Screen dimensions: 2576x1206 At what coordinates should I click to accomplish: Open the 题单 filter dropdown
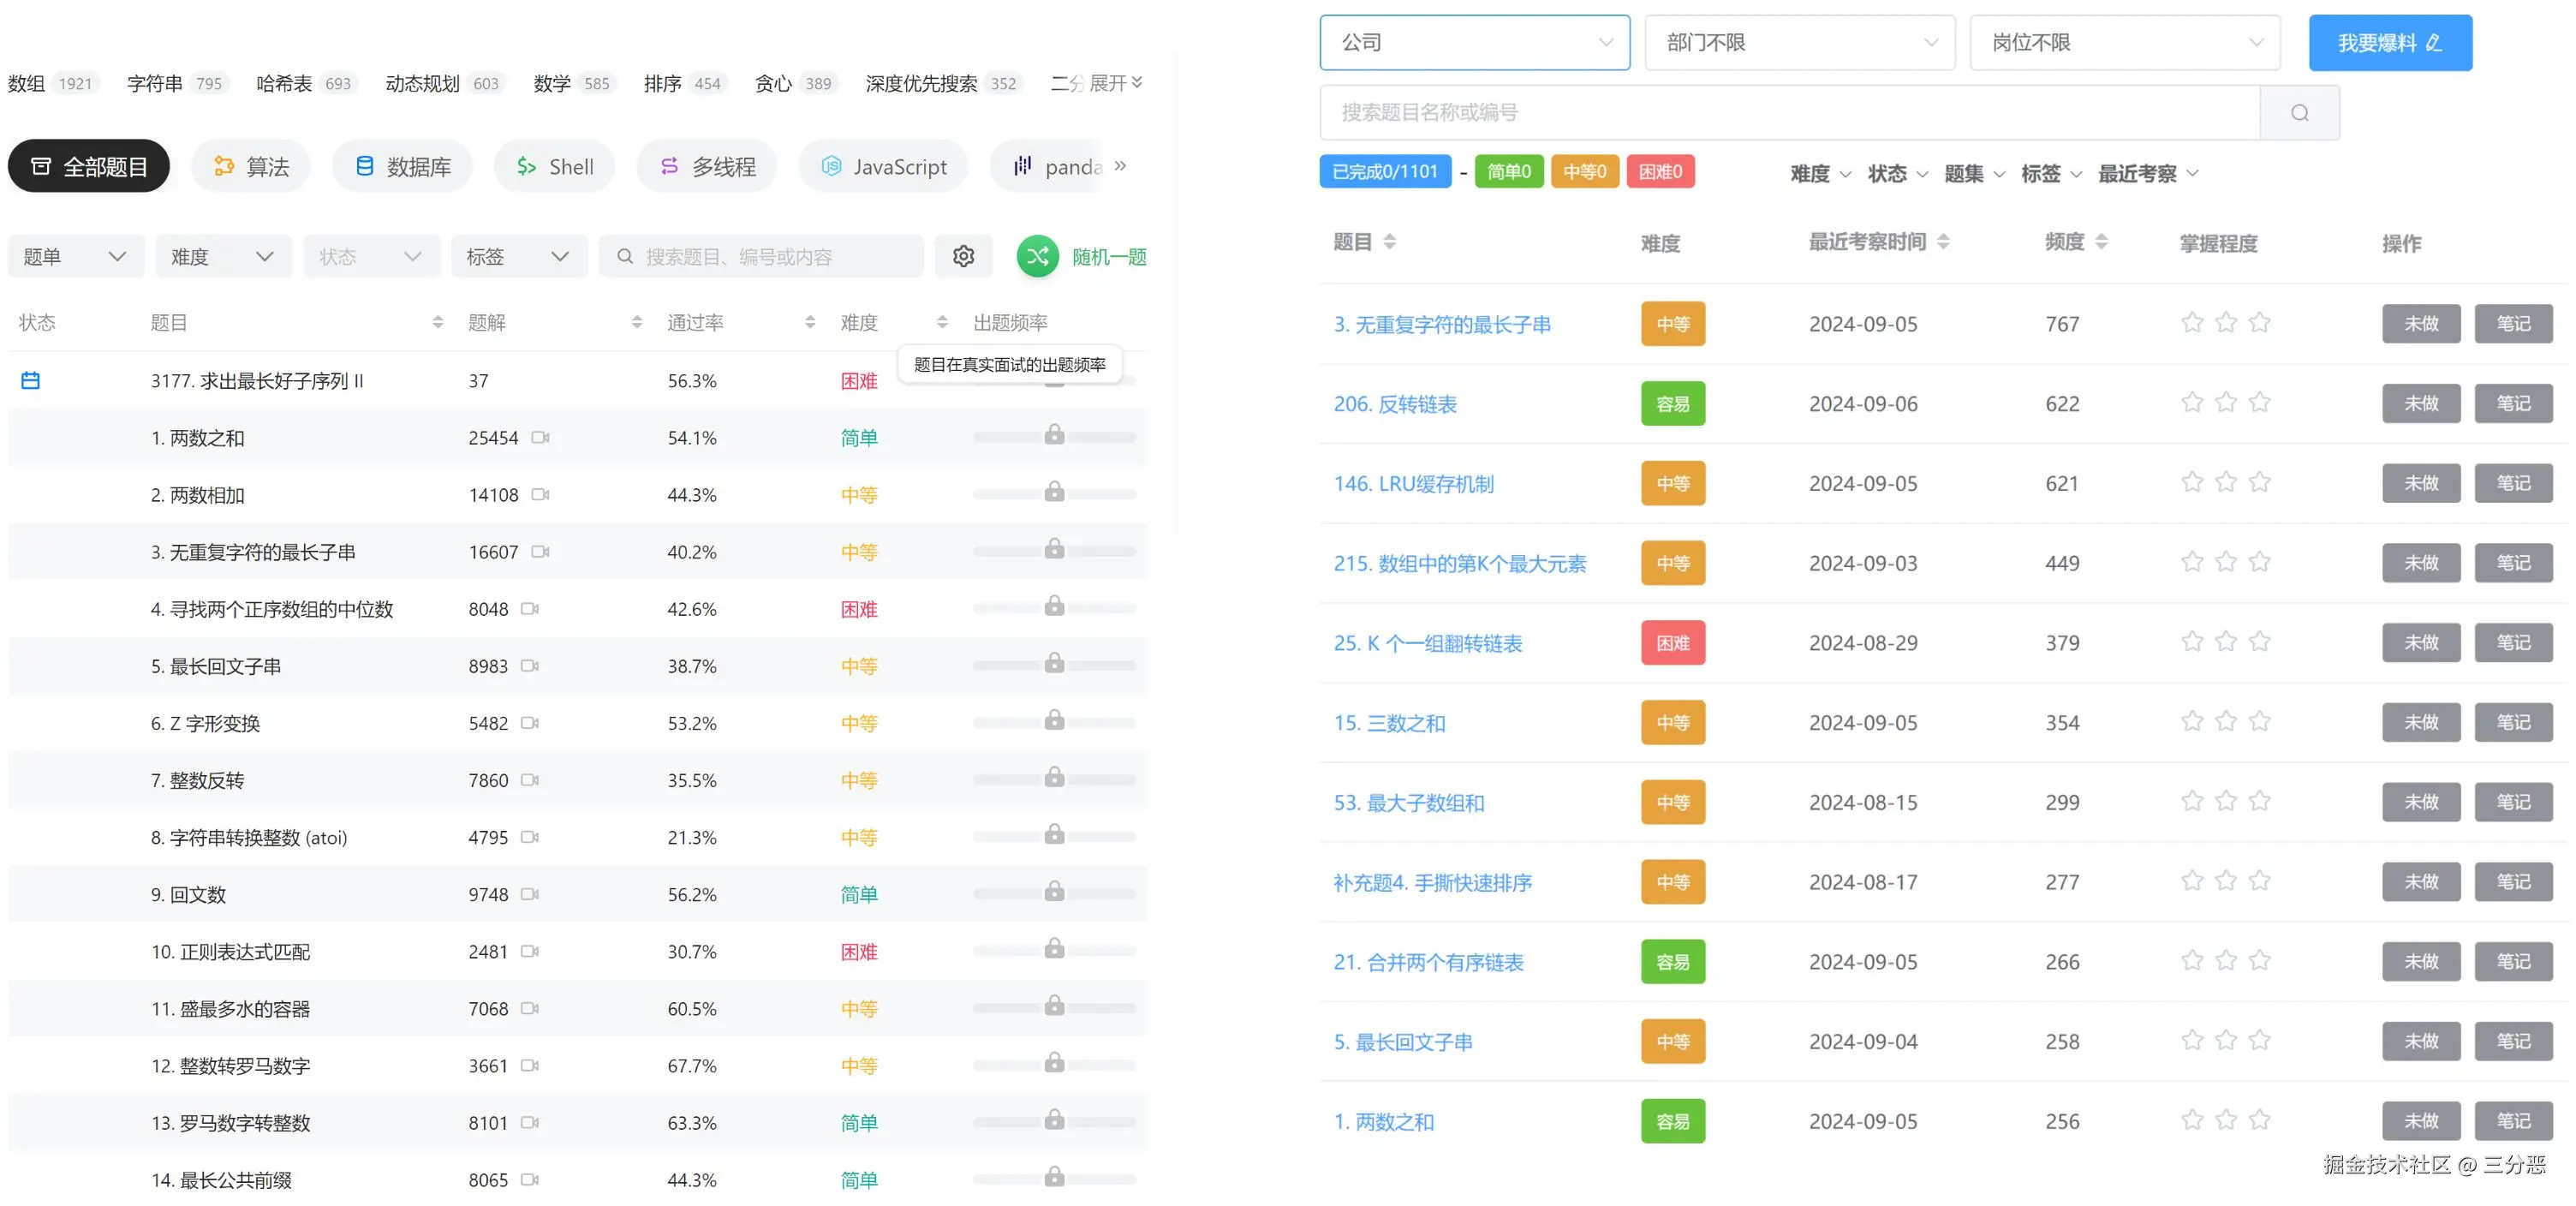coord(75,257)
